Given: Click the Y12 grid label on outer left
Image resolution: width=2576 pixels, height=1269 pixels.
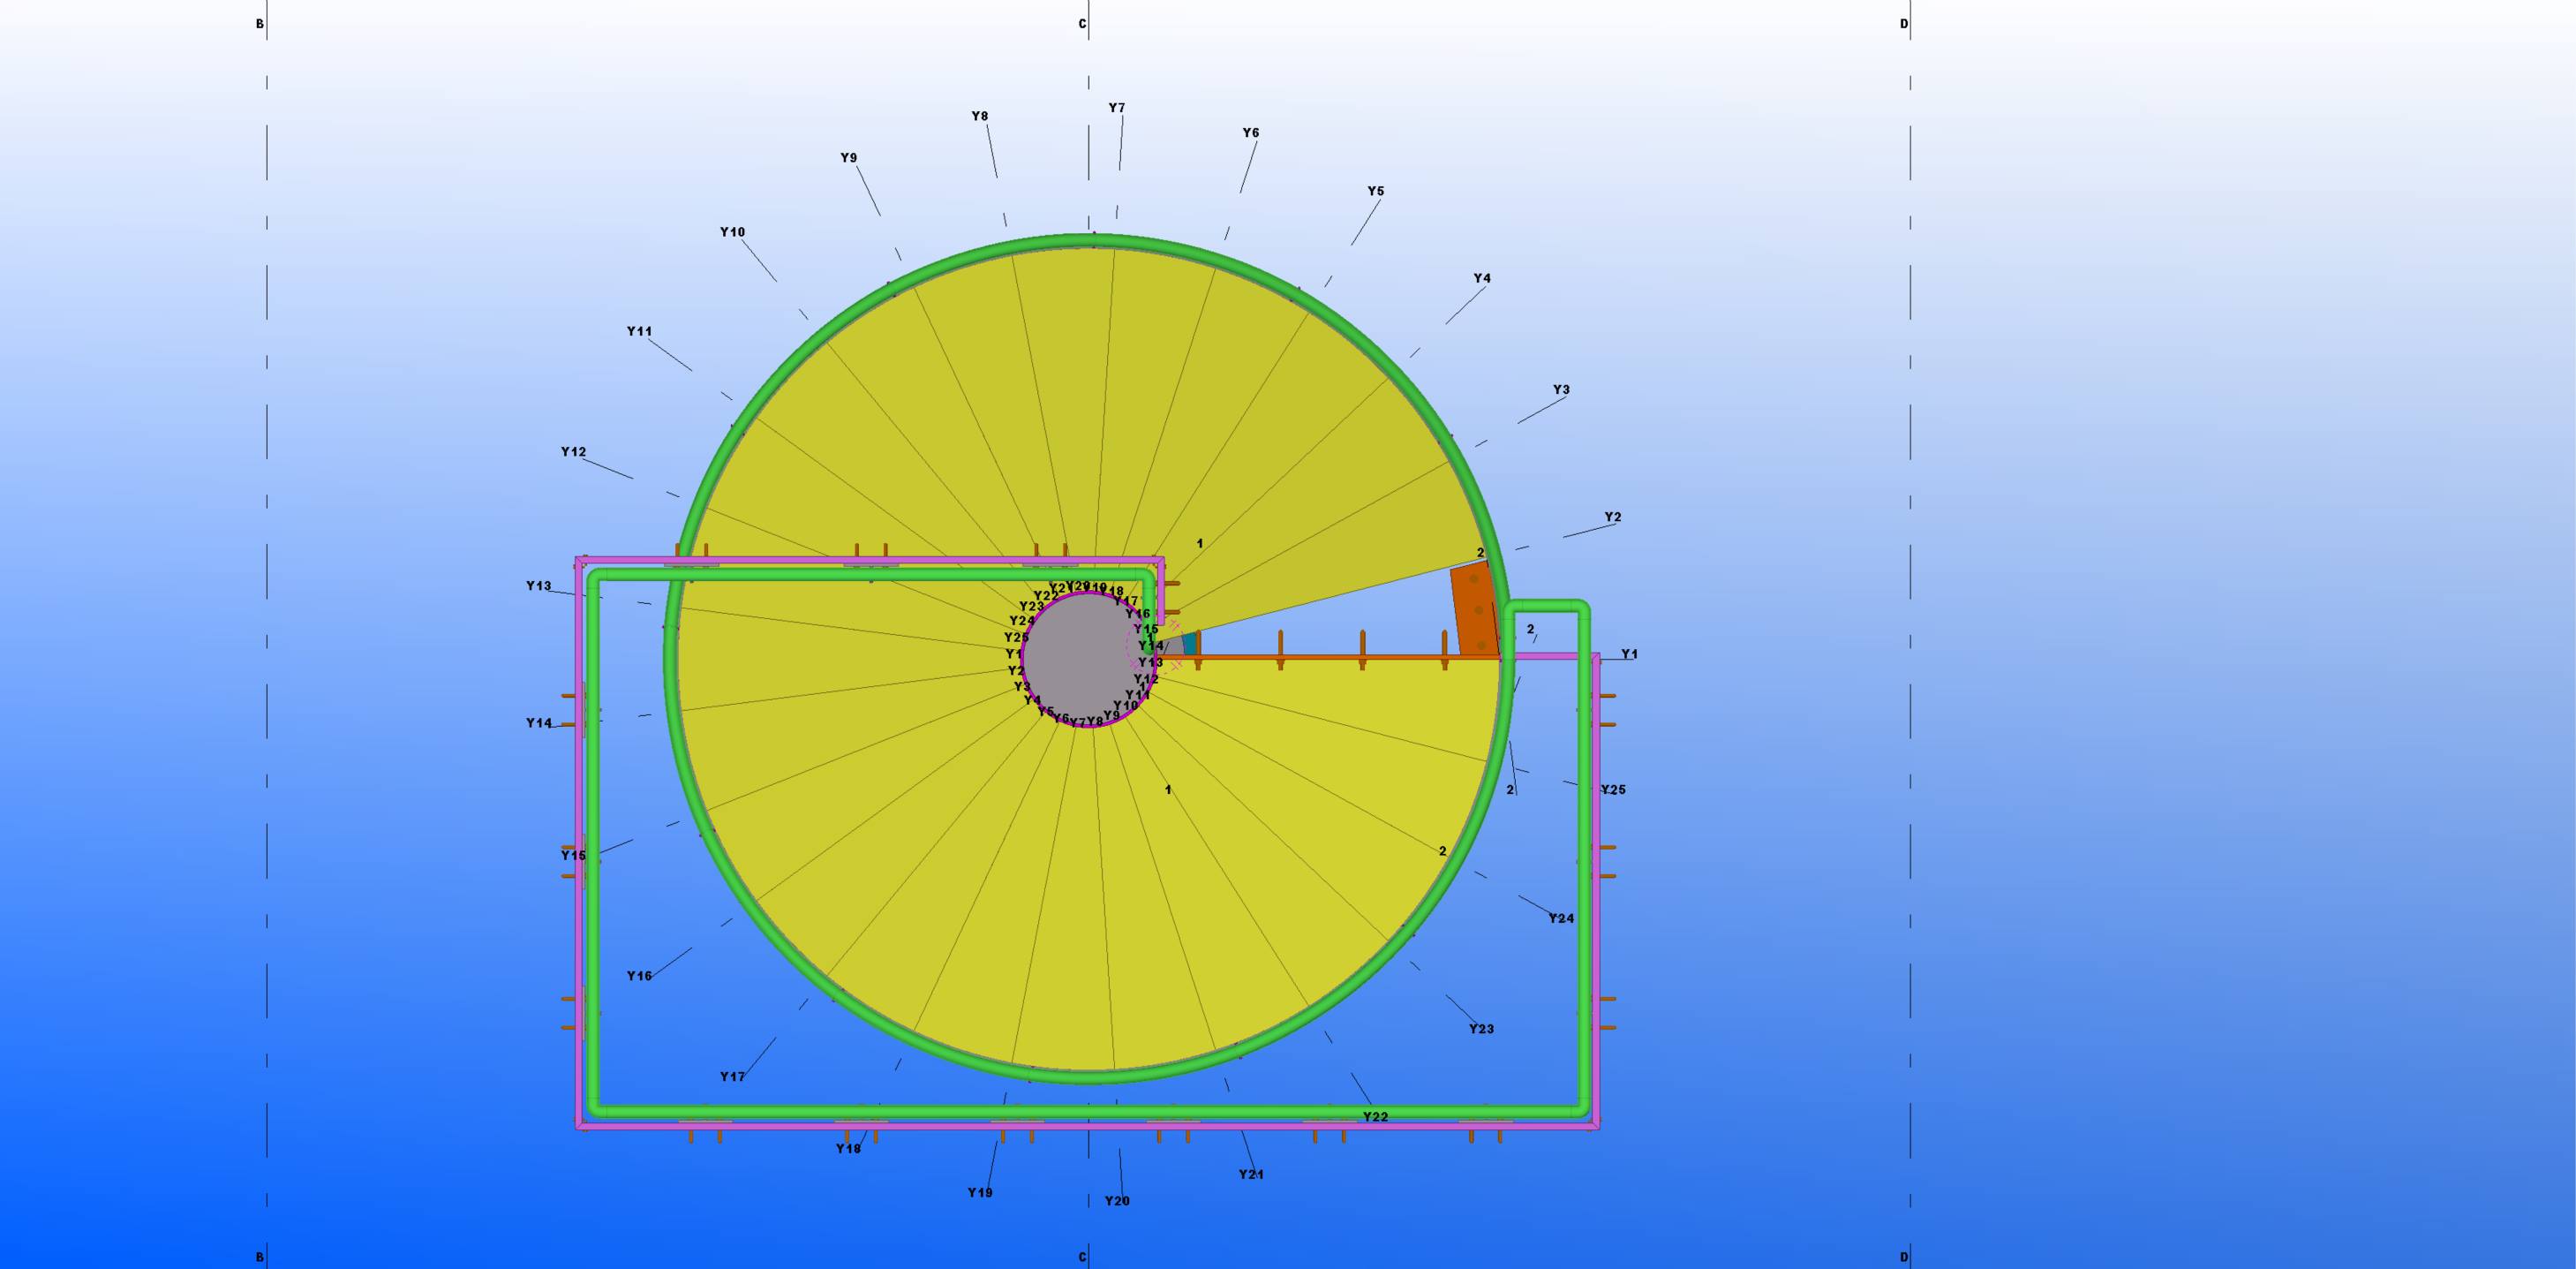Looking at the screenshot, I should pos(573,452).
